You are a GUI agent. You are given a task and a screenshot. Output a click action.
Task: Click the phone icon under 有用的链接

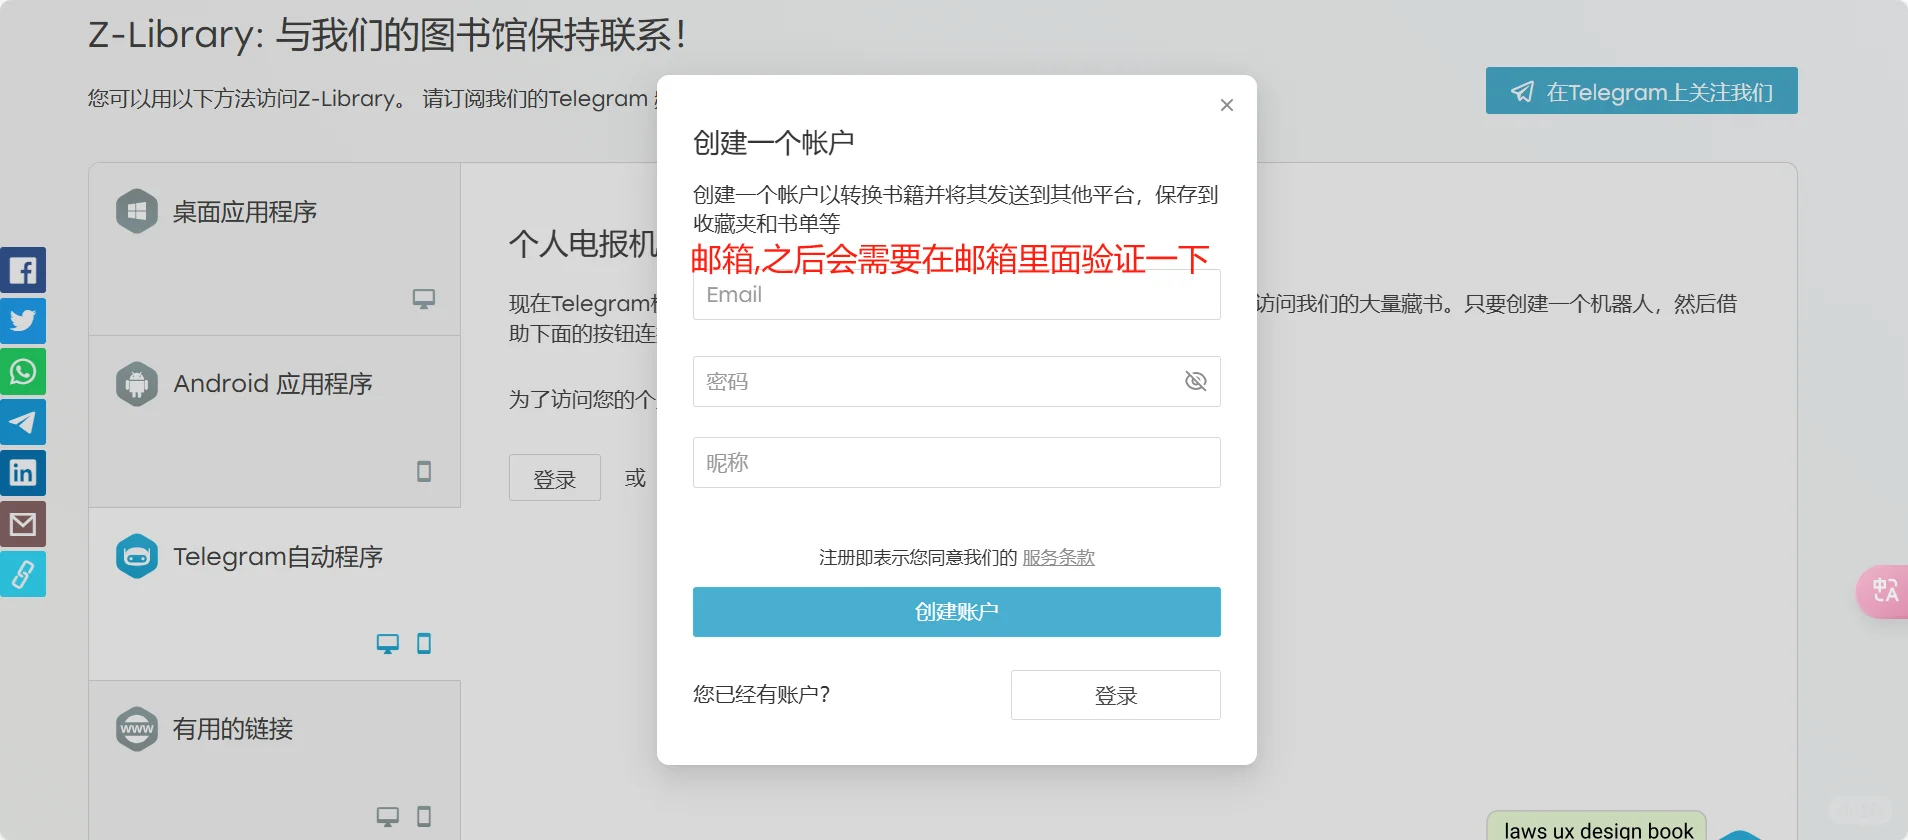(x=424, y=817)
